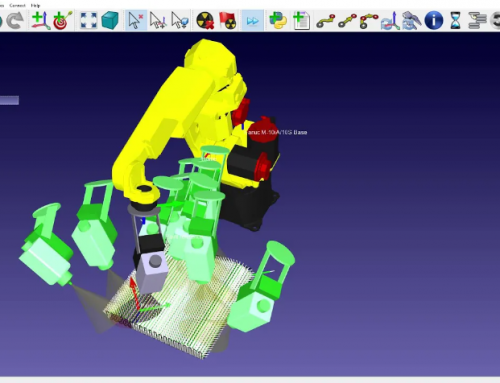Insert show message info instruction
500x383 pixels.
[x=434, y=21]
